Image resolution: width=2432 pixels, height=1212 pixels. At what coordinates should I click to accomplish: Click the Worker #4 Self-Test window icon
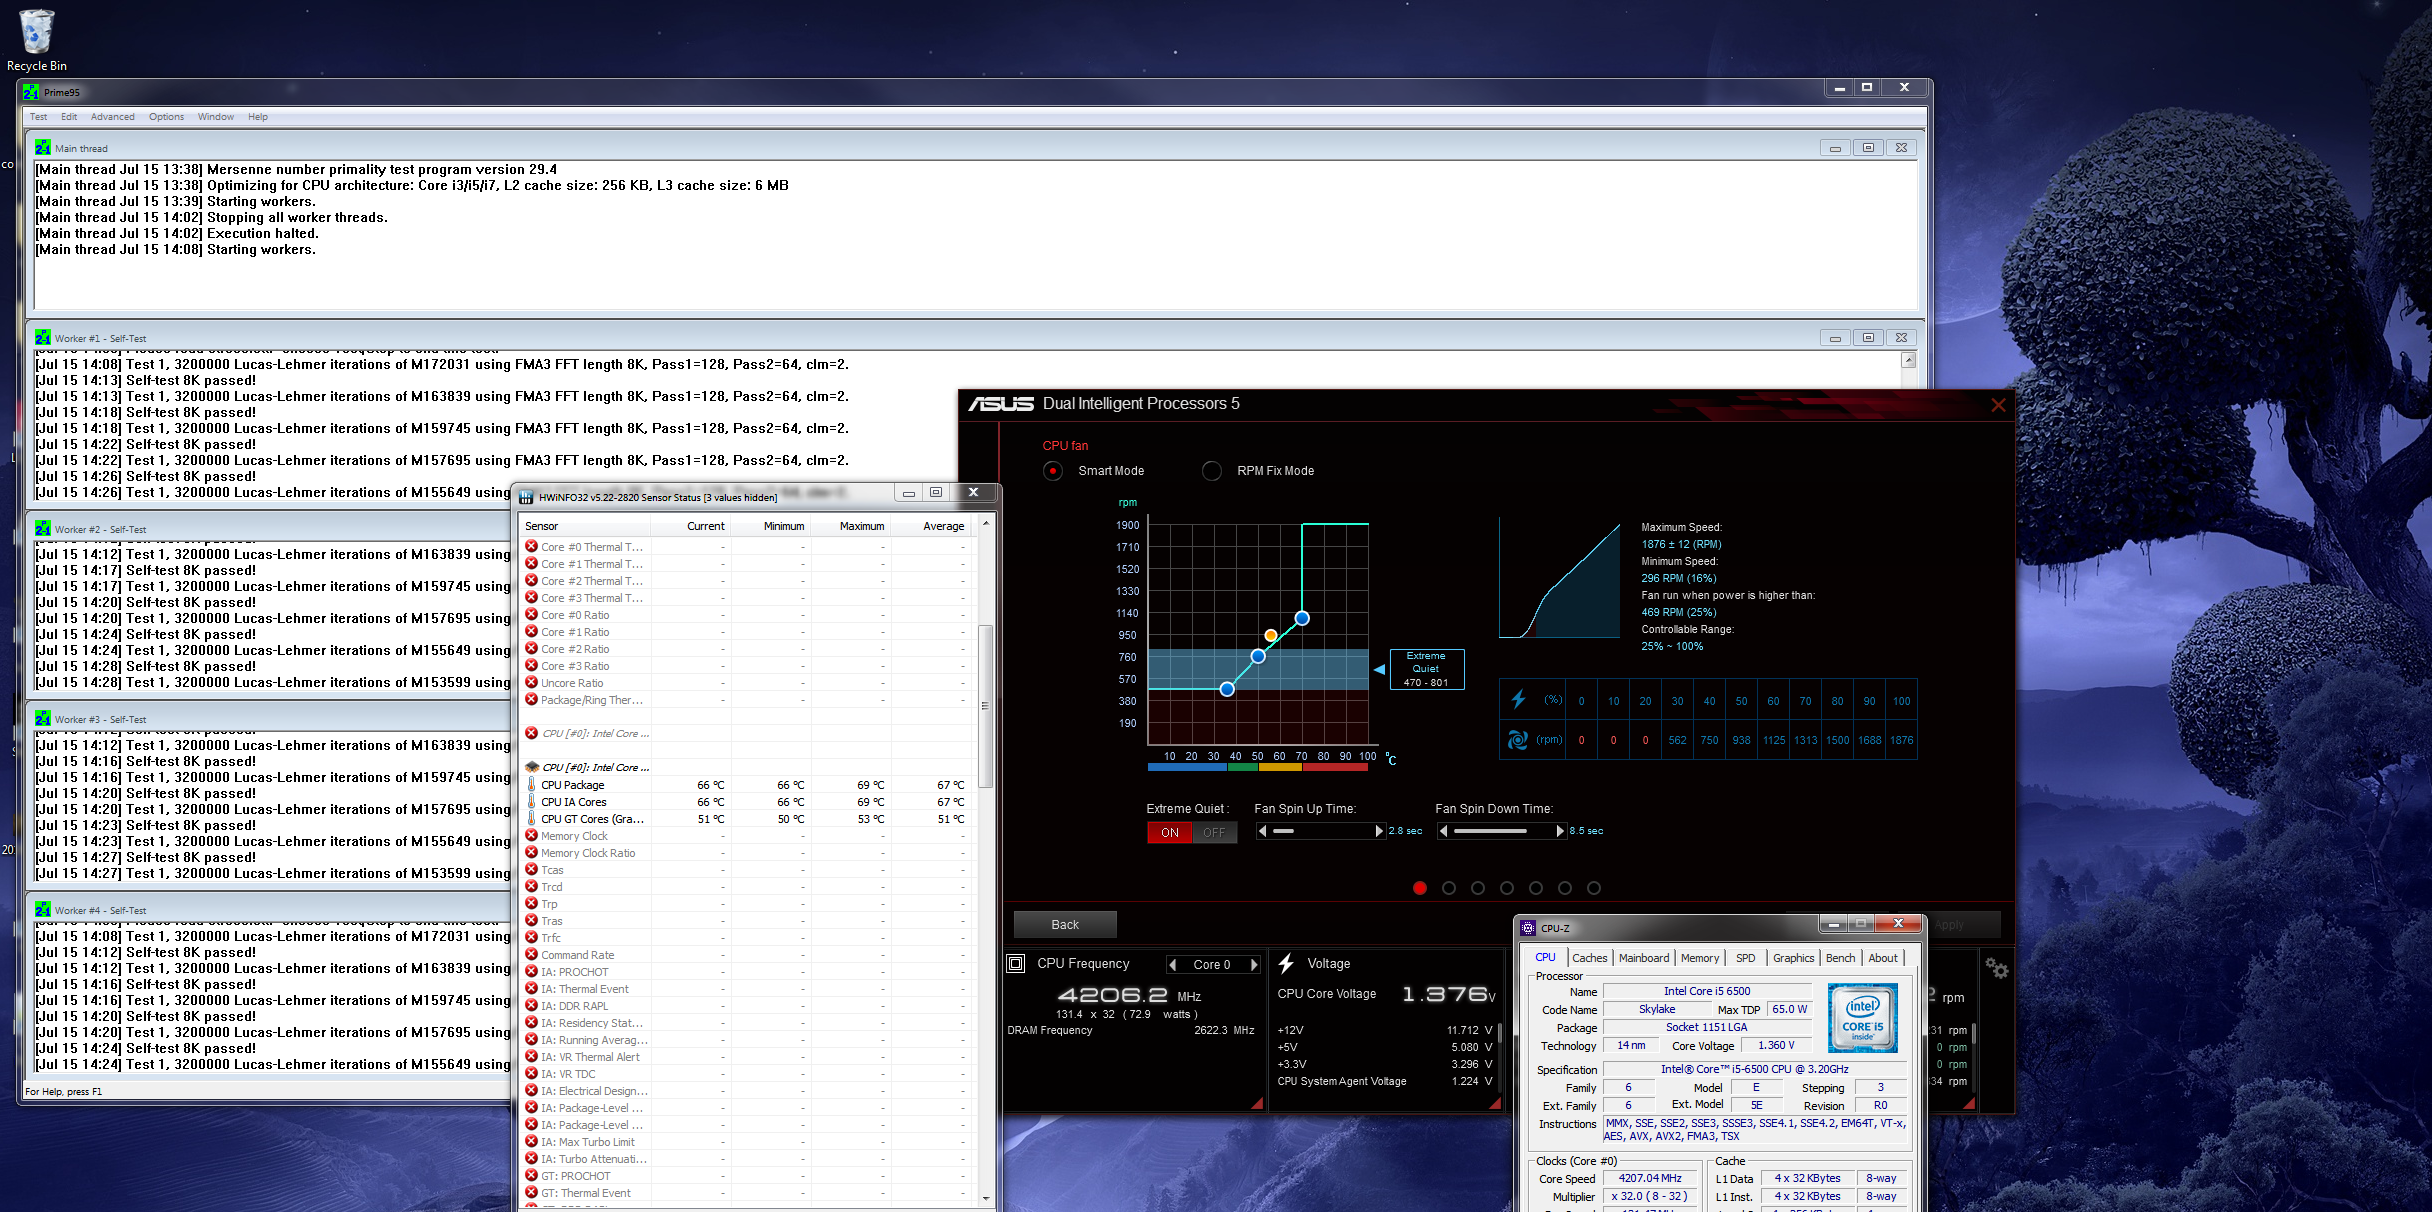[43, 910]
